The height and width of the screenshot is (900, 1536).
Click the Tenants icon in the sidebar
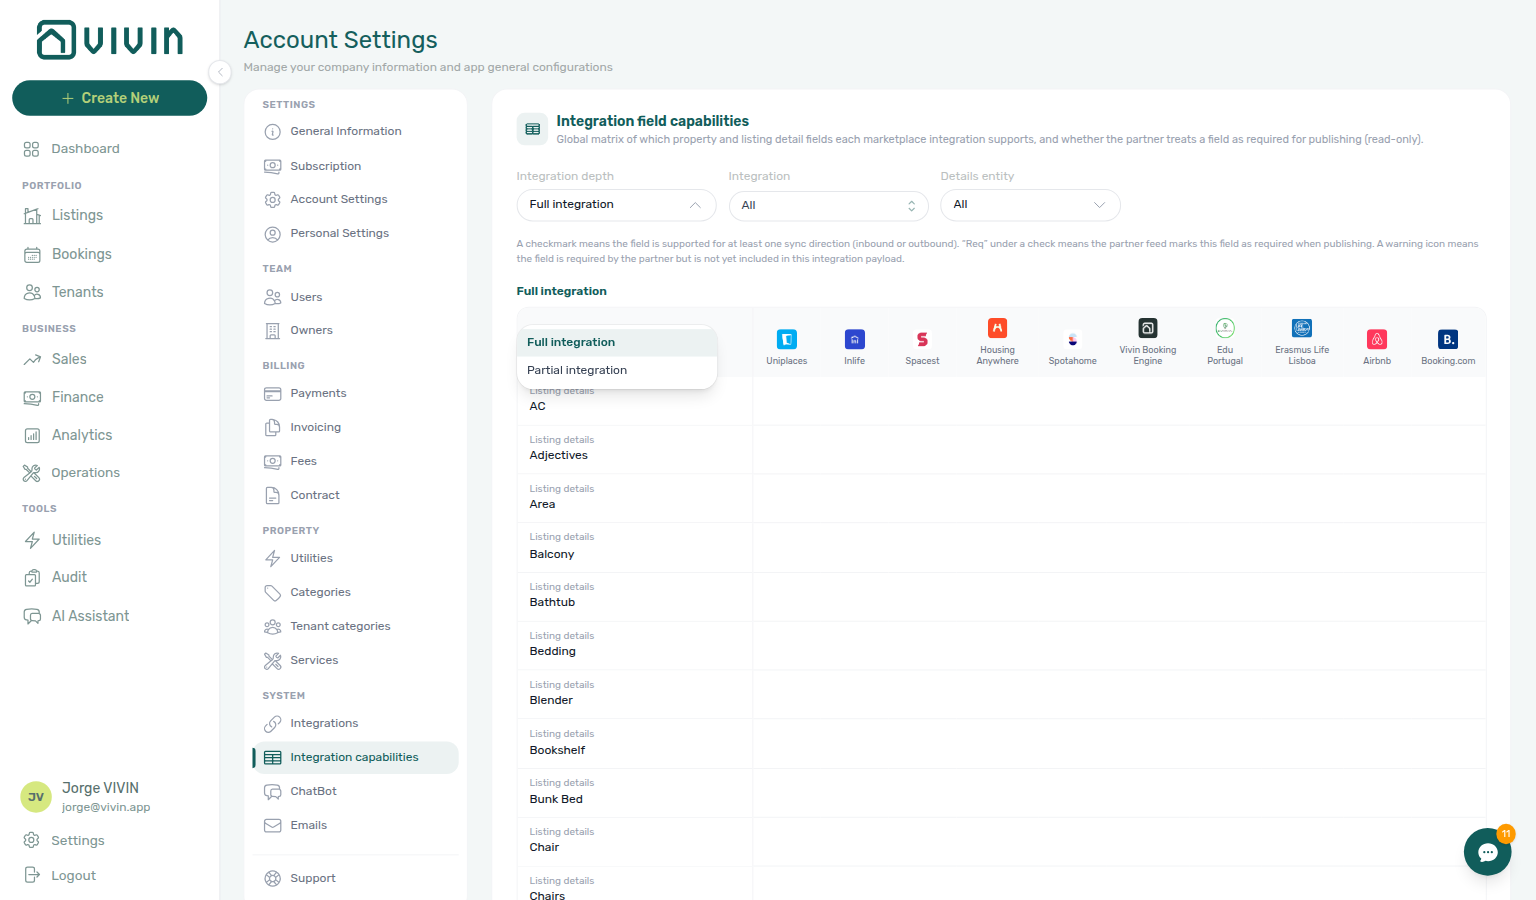coord(32,292)
